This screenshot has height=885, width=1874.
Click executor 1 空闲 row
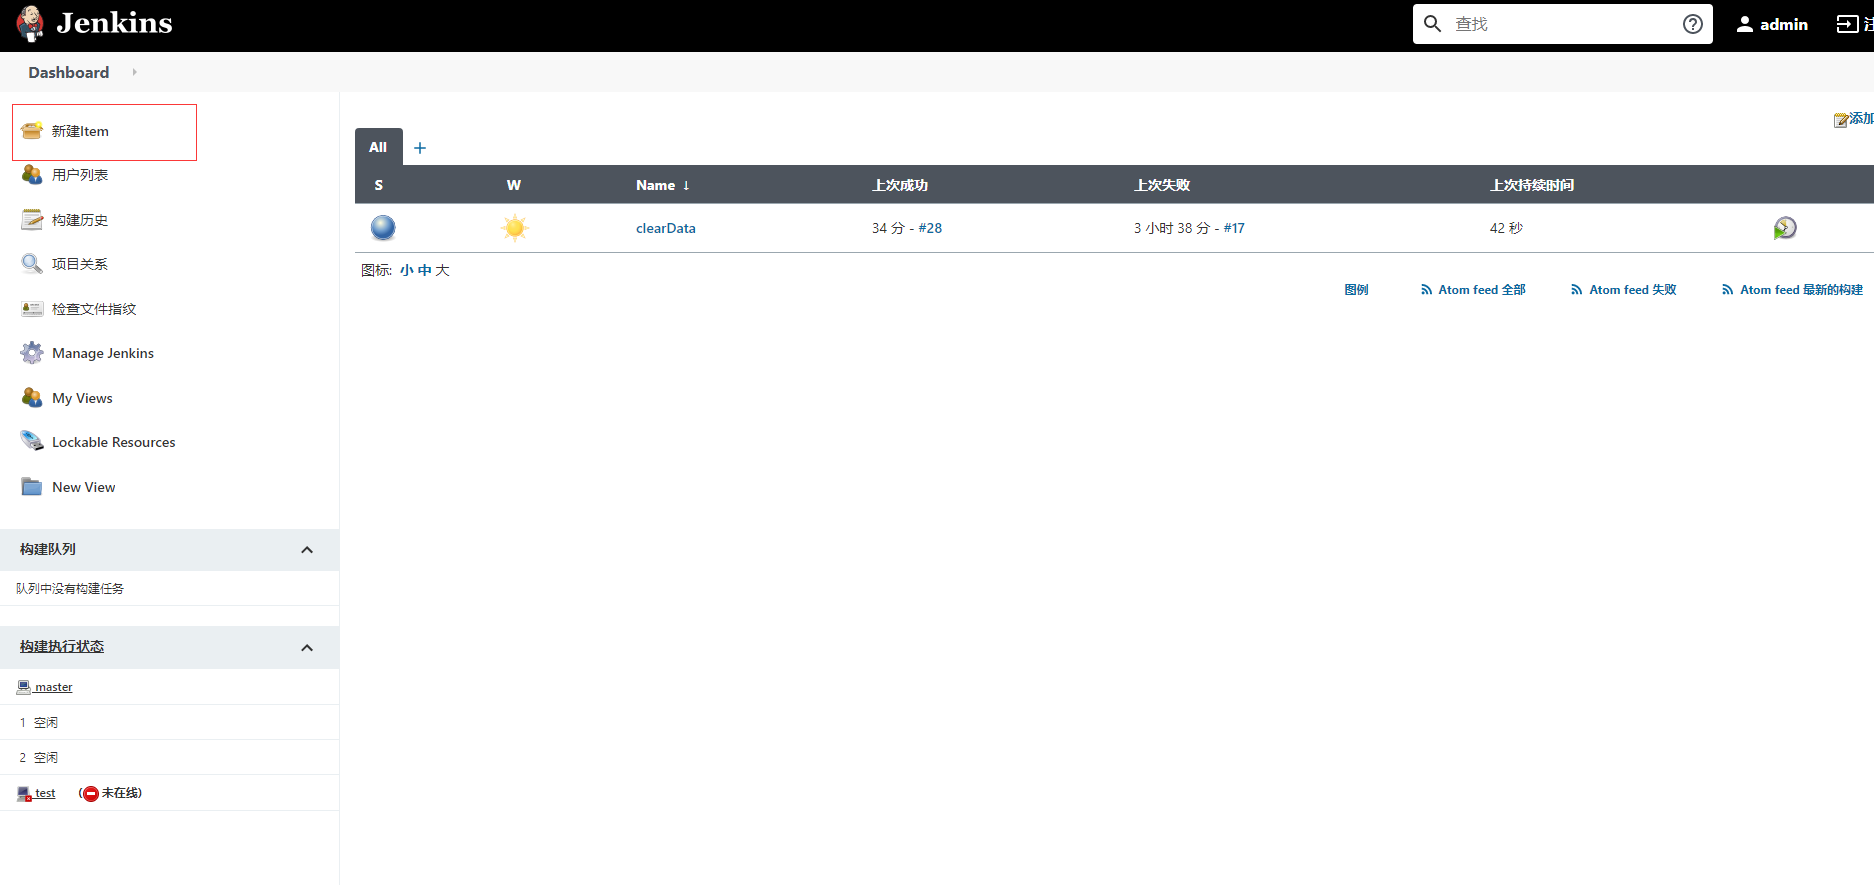[x=169, y=722]
